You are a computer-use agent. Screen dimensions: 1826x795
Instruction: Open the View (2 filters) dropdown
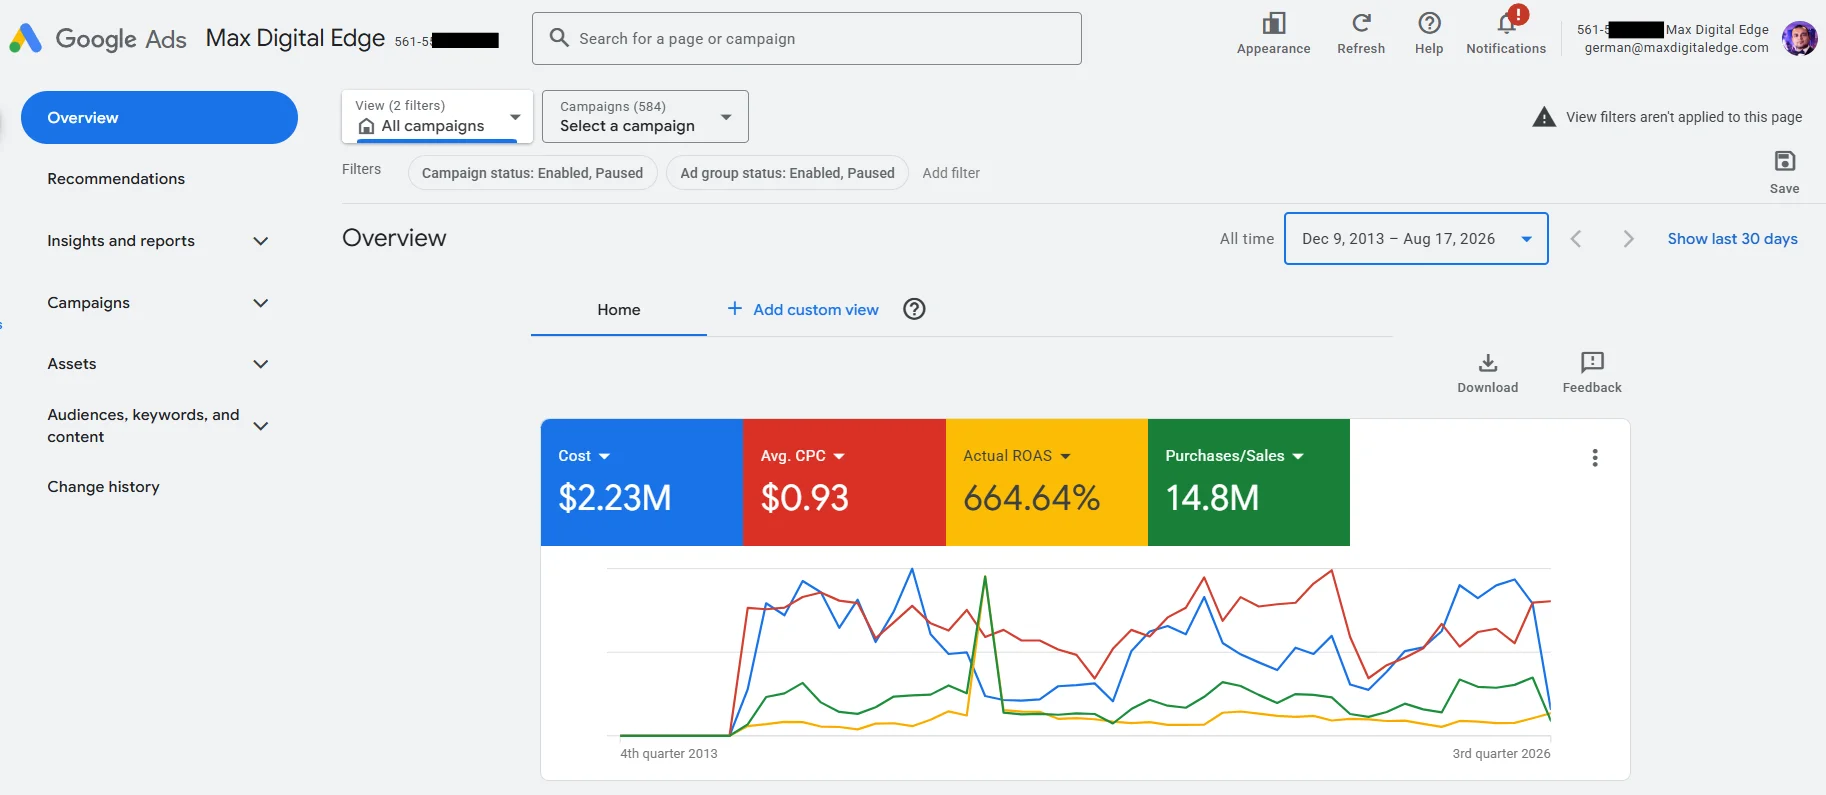(437, 117)
